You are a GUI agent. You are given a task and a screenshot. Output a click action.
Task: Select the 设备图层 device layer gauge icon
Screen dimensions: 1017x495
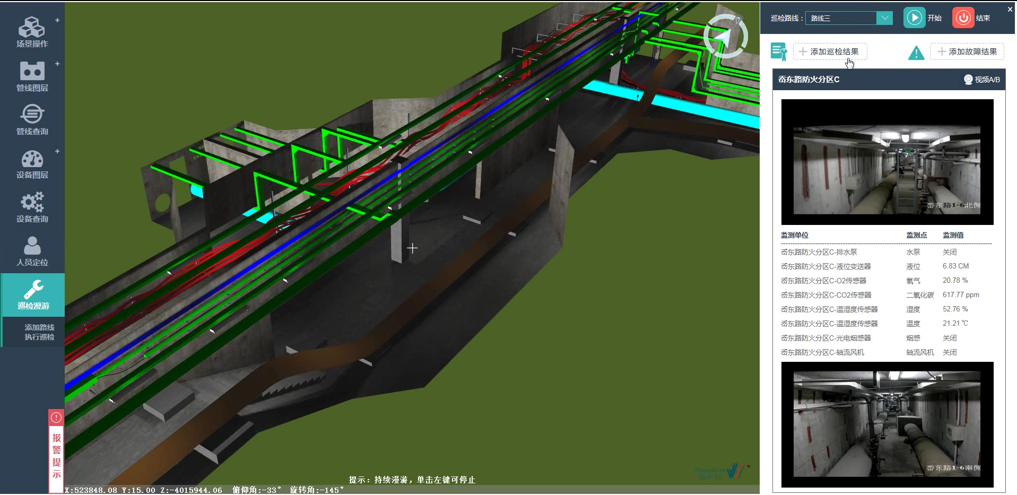click(32, 159)
